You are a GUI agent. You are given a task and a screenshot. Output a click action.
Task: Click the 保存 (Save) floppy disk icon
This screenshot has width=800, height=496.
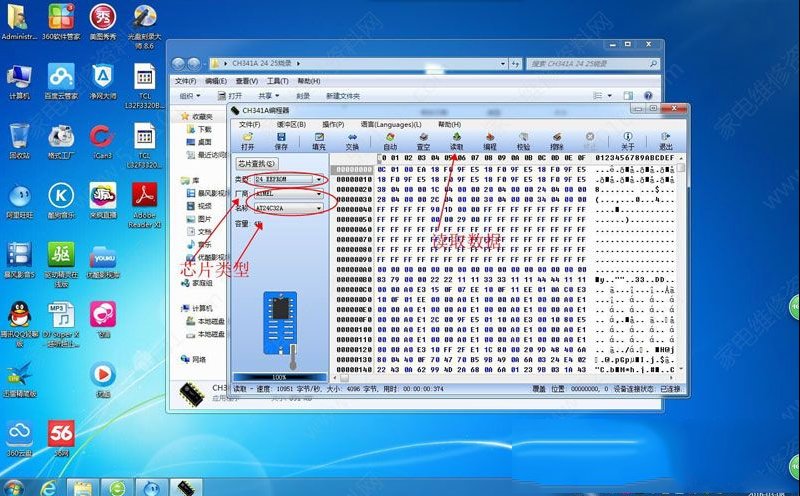click(x=281, y=141)
